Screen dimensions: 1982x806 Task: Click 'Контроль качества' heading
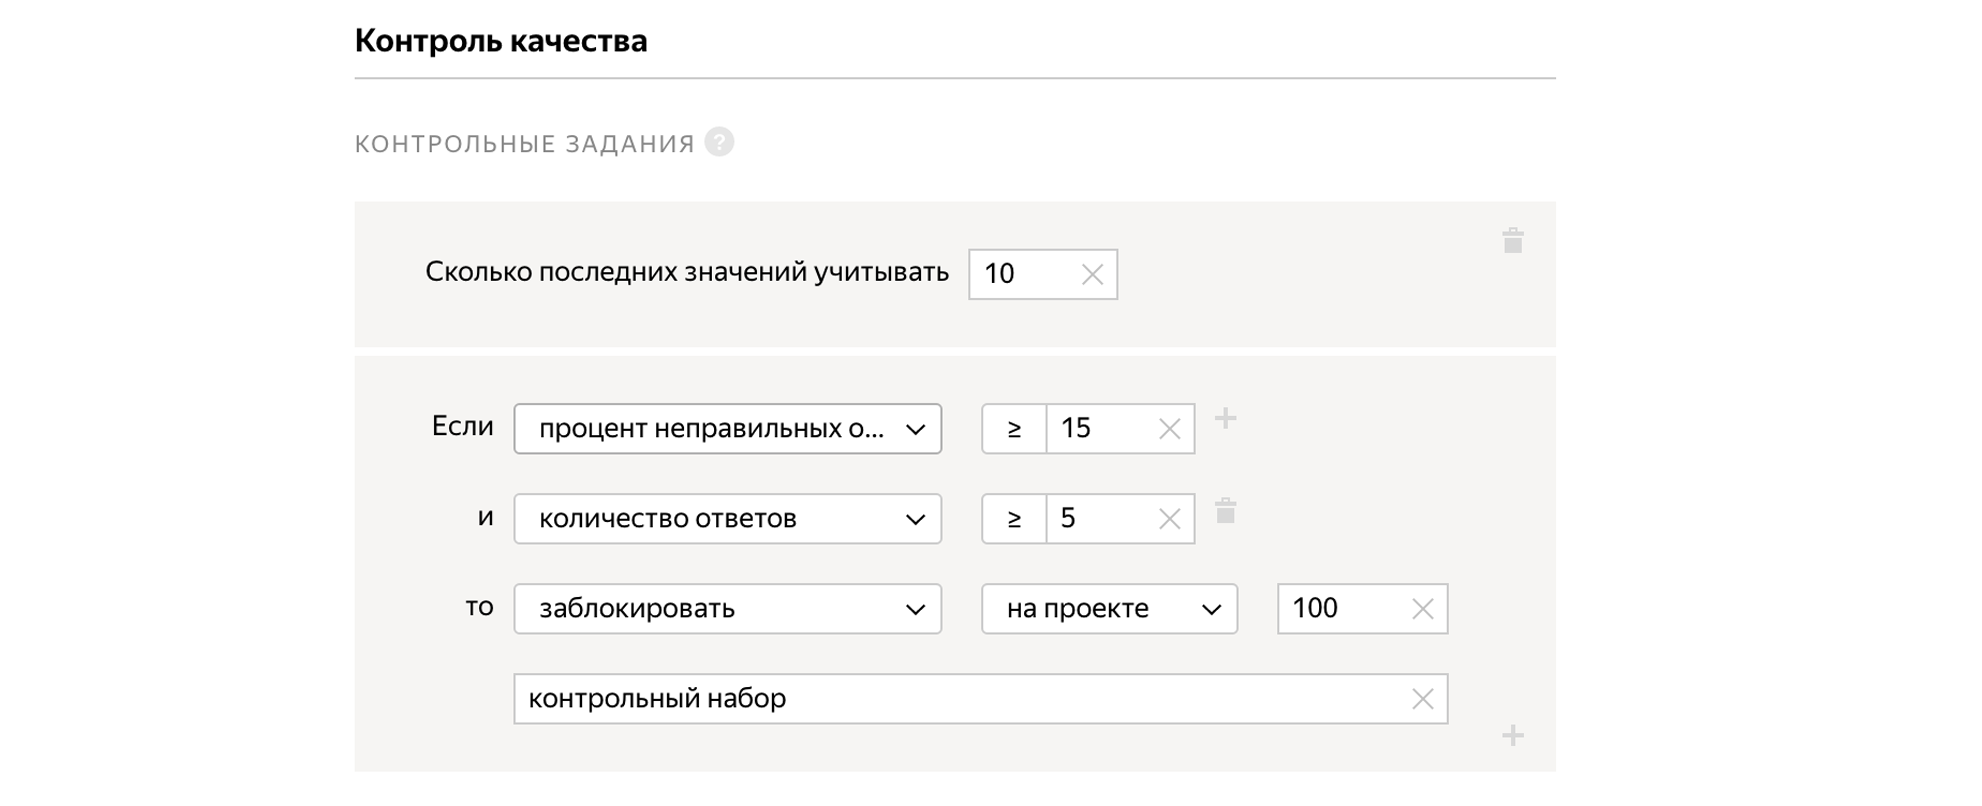click(501, 41)
